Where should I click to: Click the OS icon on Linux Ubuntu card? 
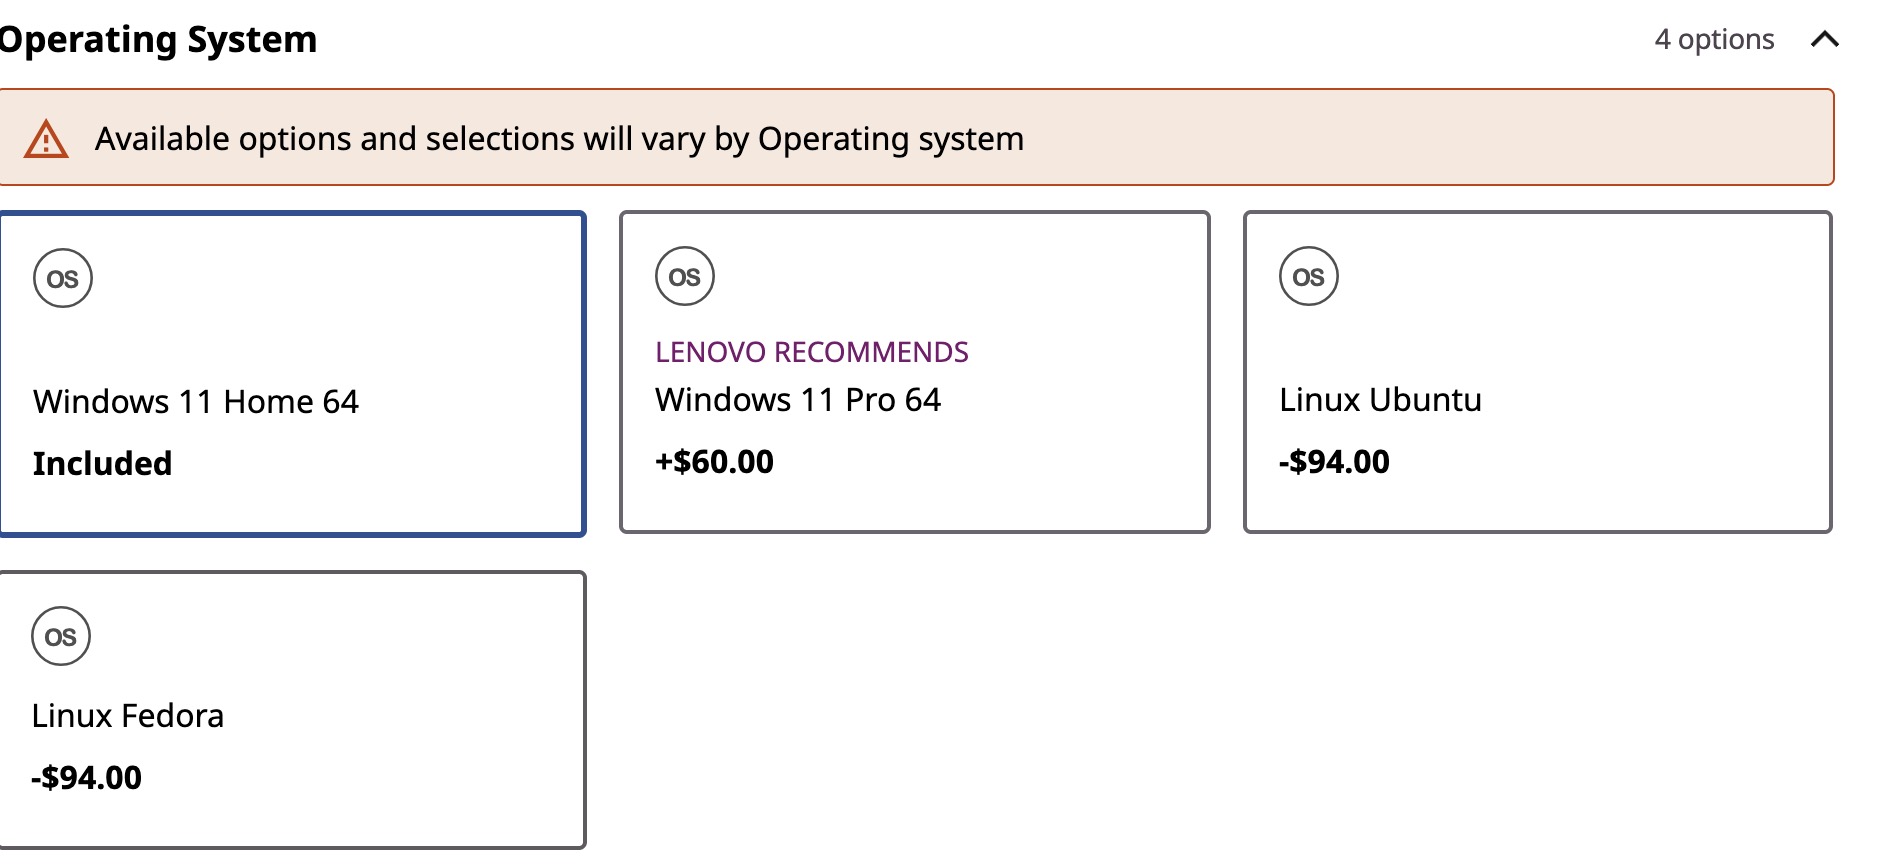(x=1309, y=276)
